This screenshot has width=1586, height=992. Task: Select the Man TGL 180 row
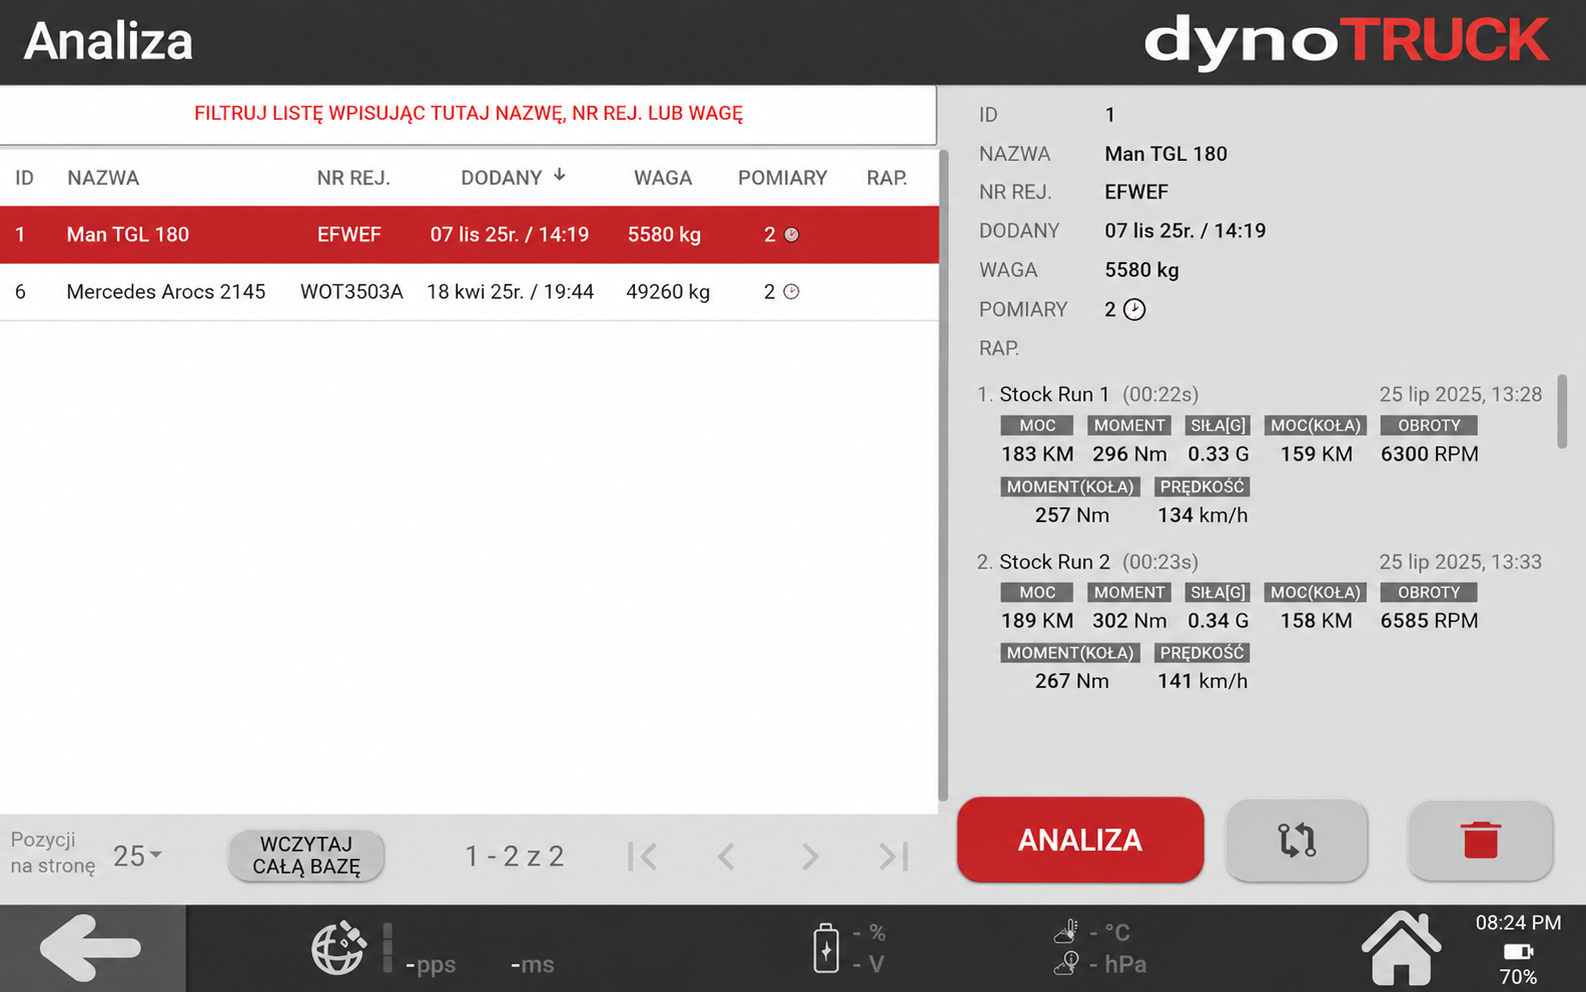(469, 235)
